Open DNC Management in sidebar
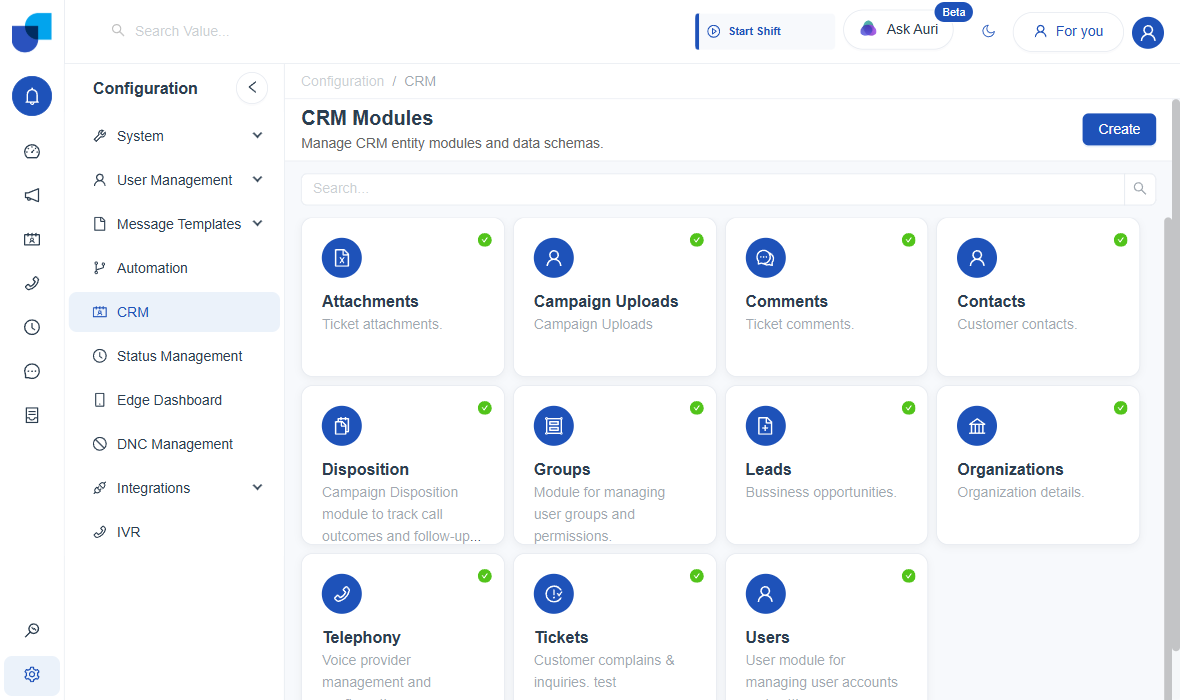1180x700 pixels. point(174,444)
